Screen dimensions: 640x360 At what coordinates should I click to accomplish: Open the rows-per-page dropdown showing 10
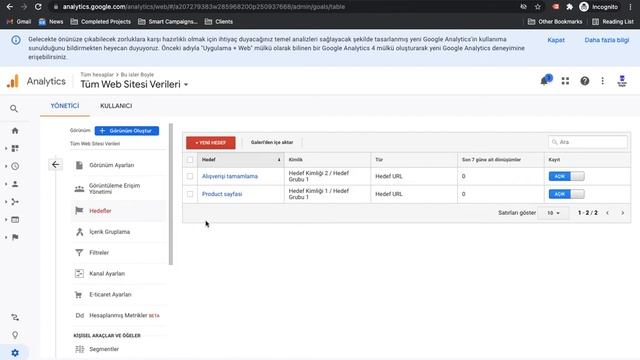(553, 213)
